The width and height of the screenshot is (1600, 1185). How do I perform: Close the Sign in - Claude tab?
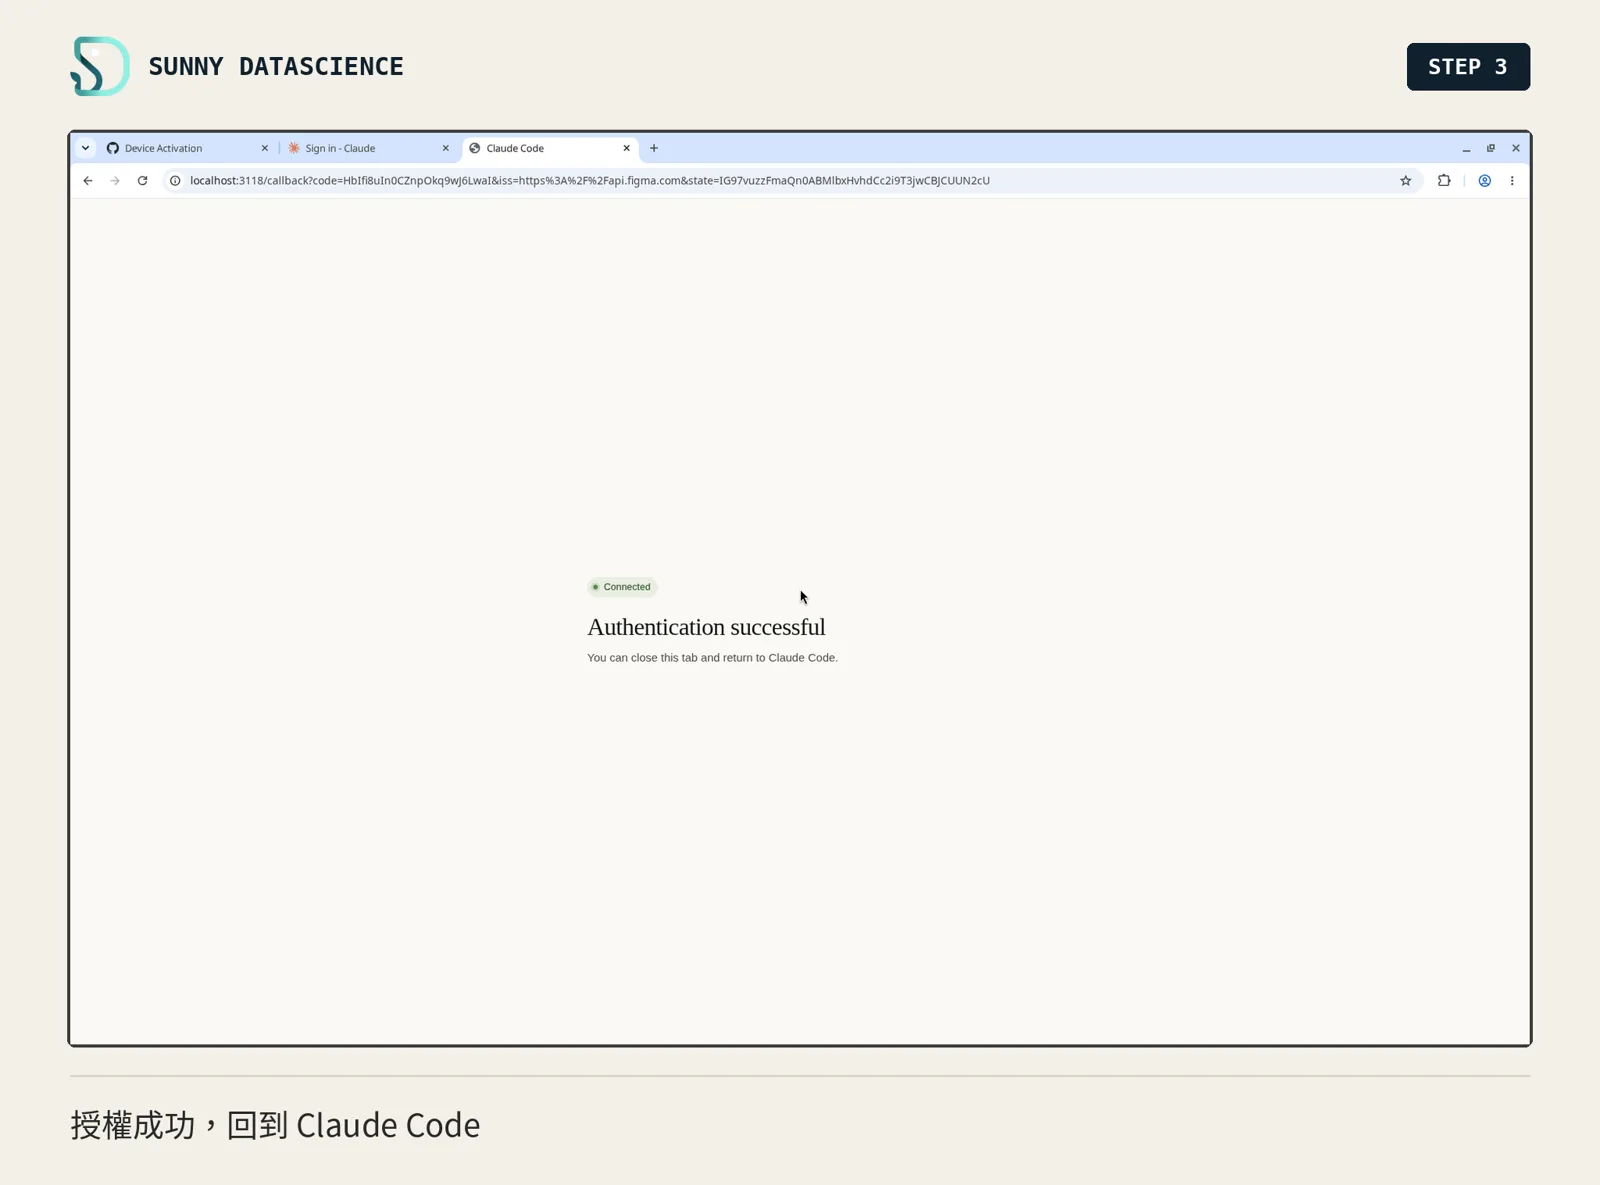[446, 148]
